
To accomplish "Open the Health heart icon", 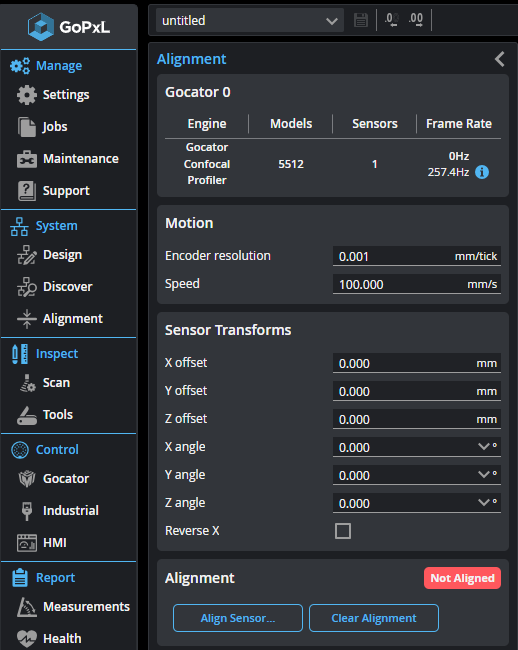I will click(27, 638).
